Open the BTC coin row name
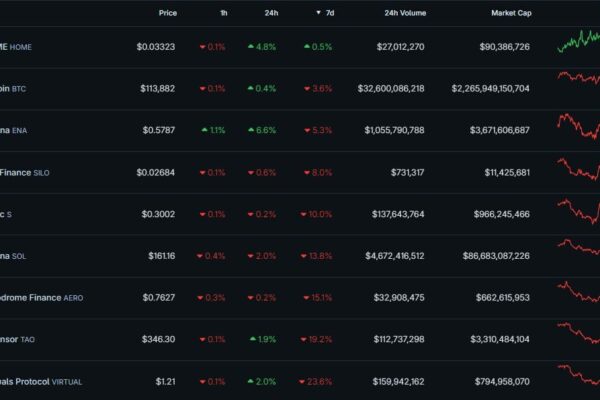The width and height of the screenshot is (600, 400). 13,89
